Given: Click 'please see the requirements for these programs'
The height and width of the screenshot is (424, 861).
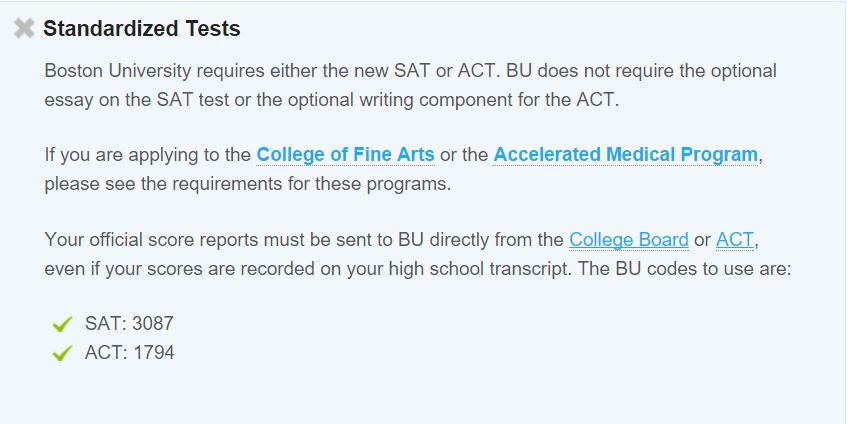Looking at the screenshot, I should tap(248, 184).
